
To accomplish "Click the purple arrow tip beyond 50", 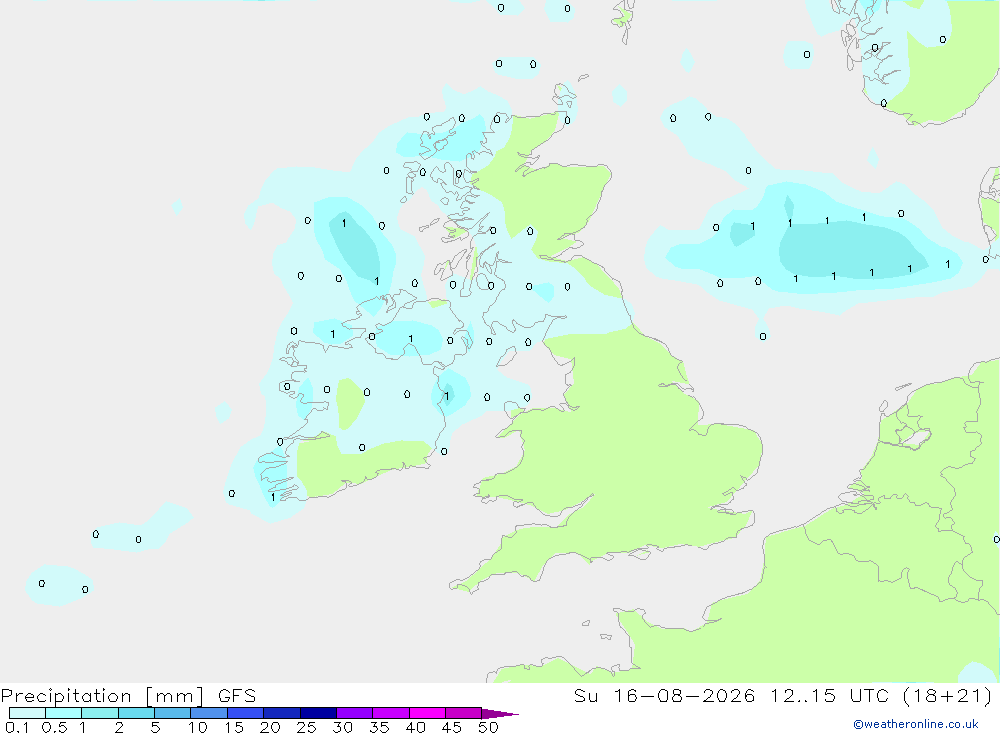I will pos(500,713).
